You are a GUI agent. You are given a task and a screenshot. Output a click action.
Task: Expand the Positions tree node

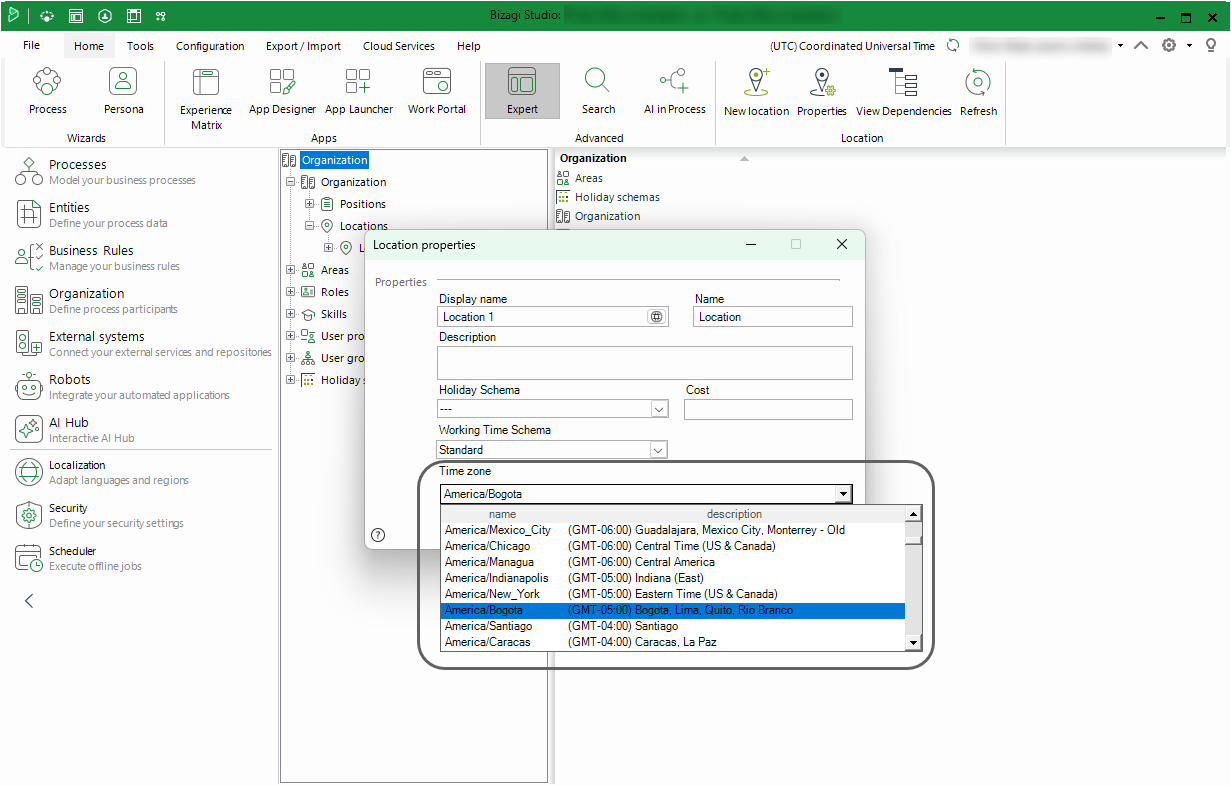310,204
